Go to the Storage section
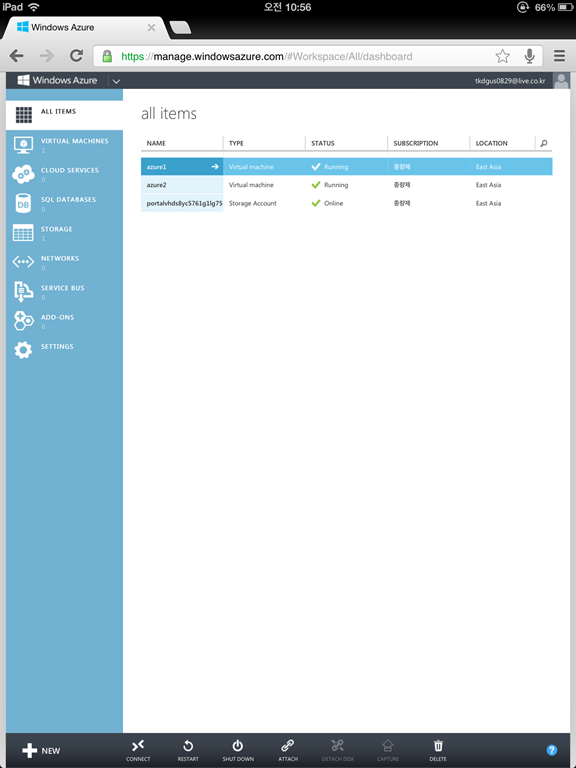 pos(64,233)
